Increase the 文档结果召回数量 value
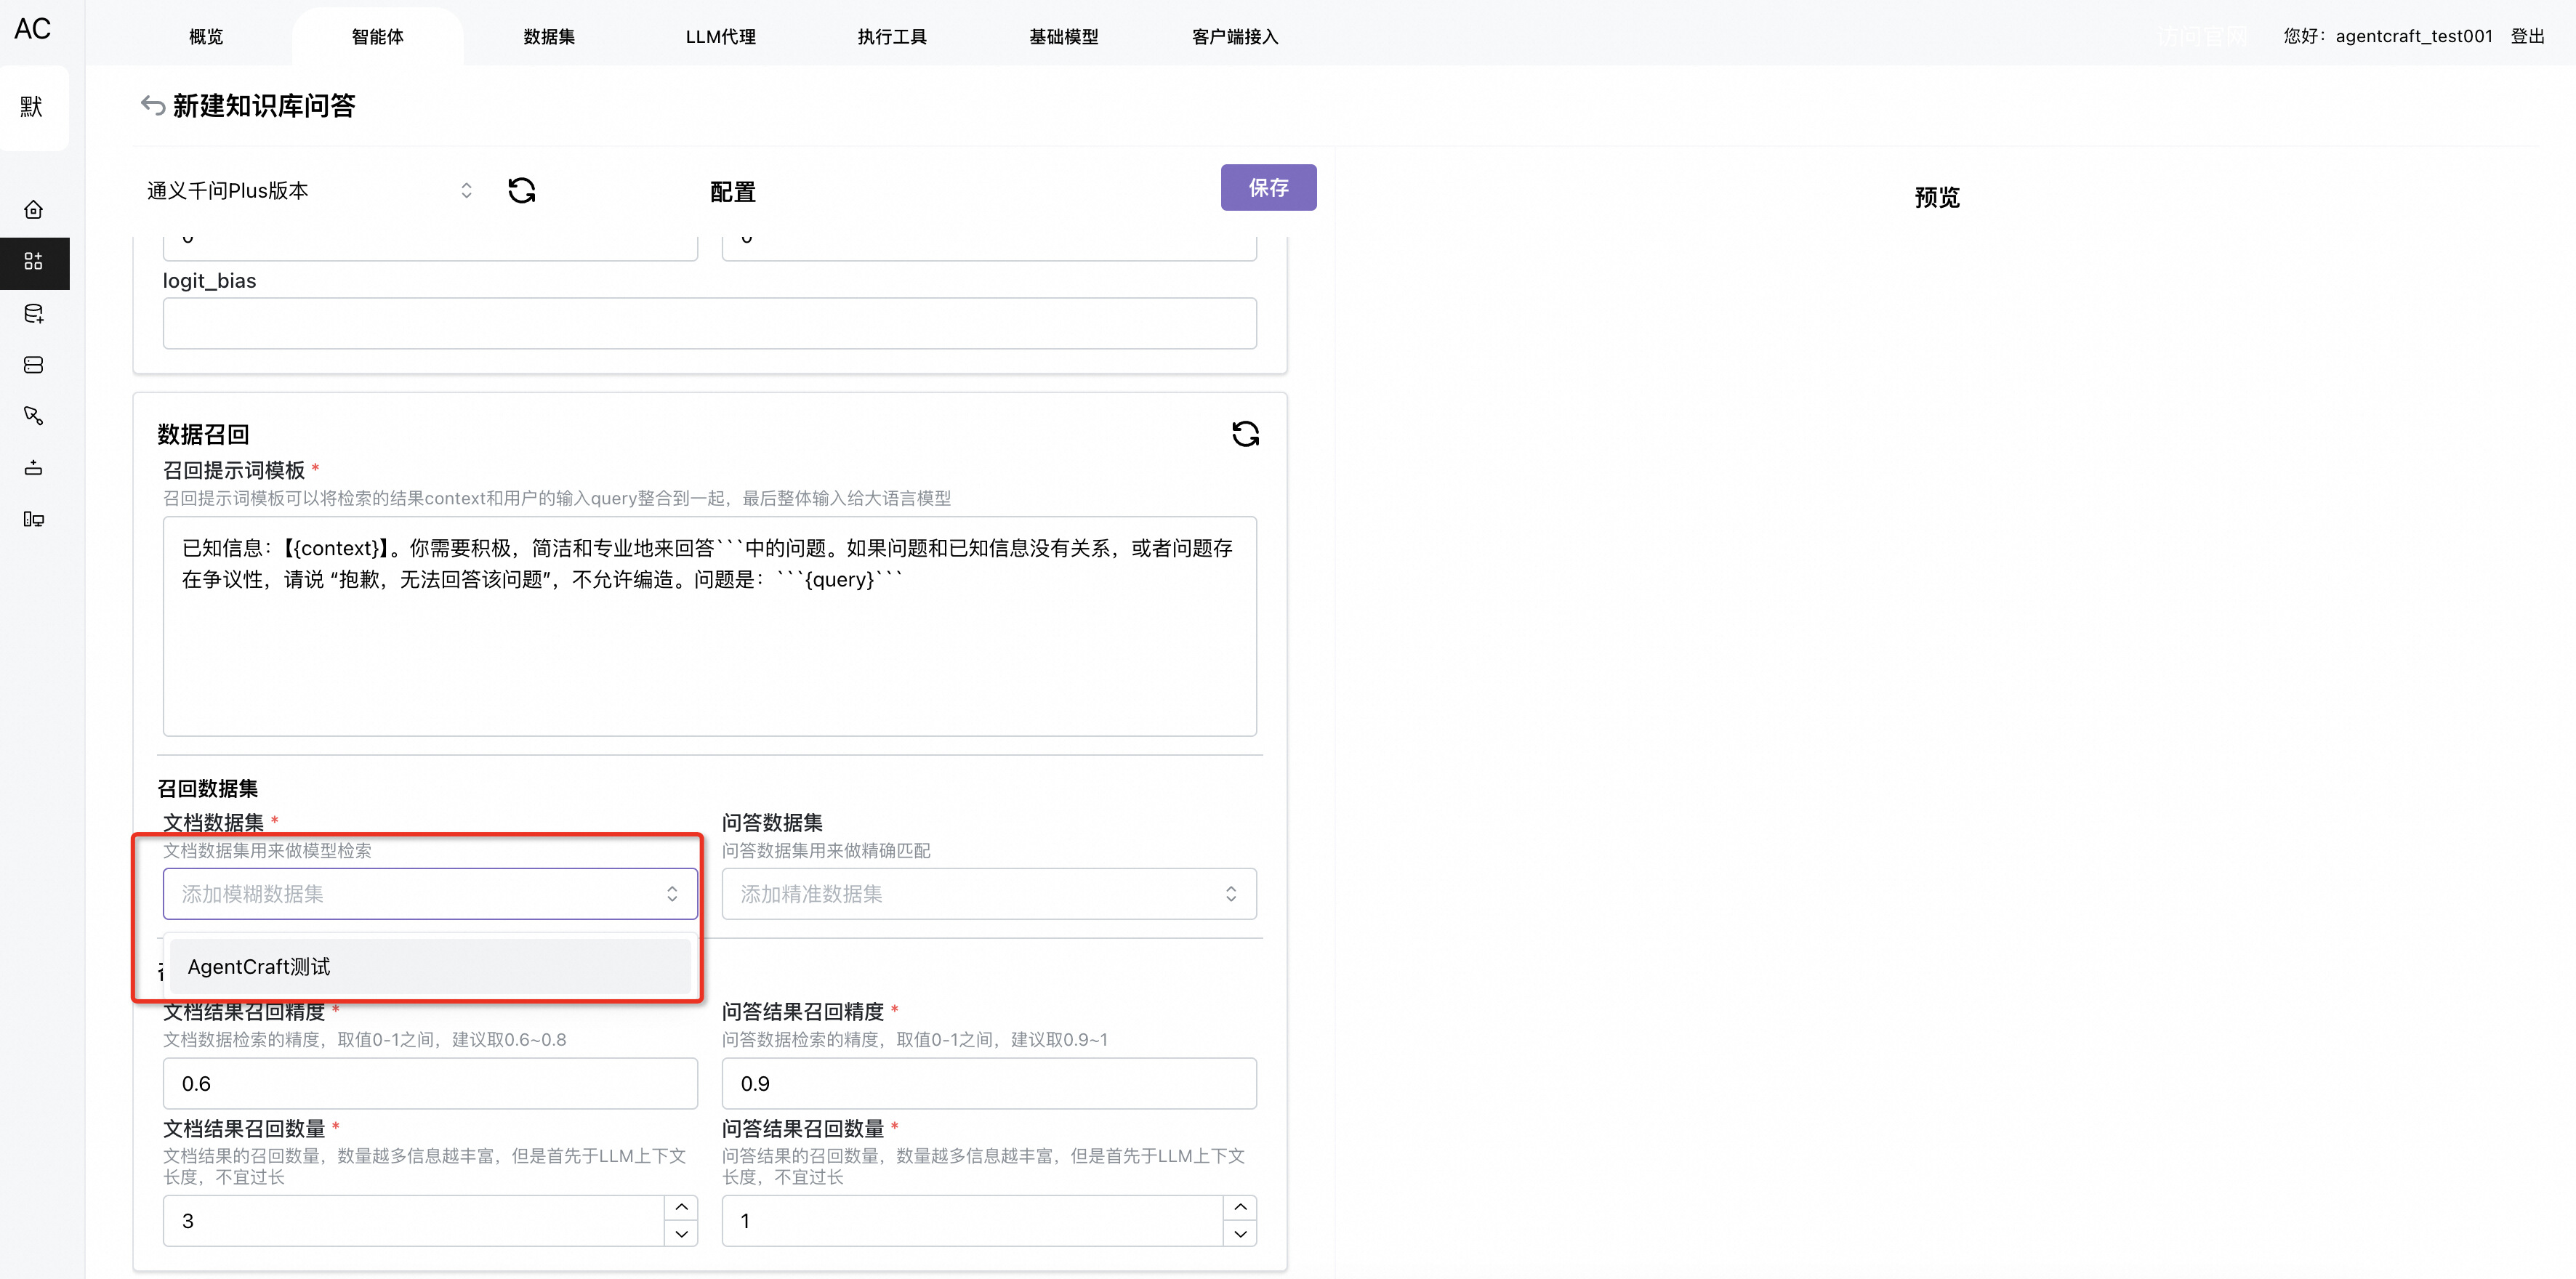 click(681, 1207)
